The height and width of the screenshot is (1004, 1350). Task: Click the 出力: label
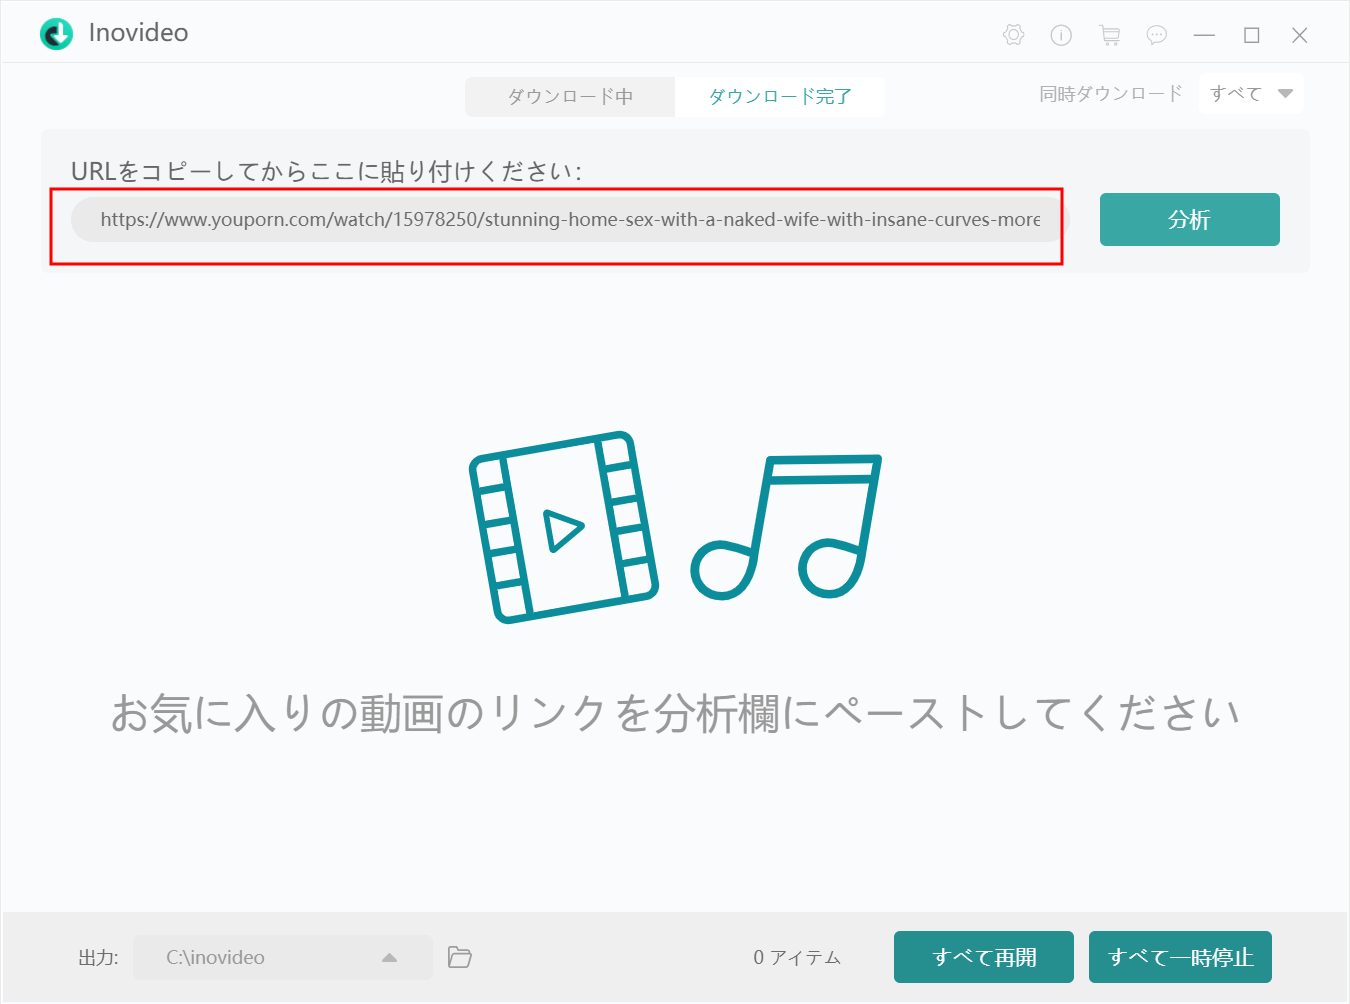click(x=98, y=957)
